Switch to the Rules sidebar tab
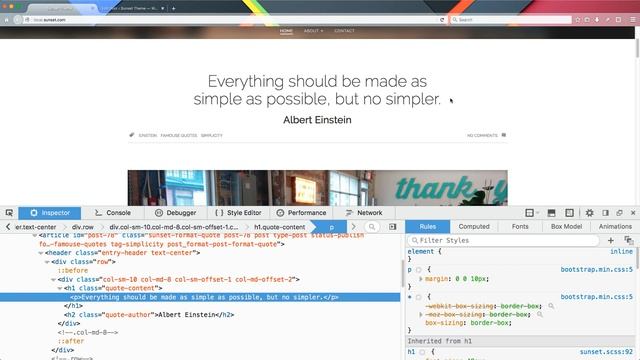The image size is (640, 360). tap(428, 227)
